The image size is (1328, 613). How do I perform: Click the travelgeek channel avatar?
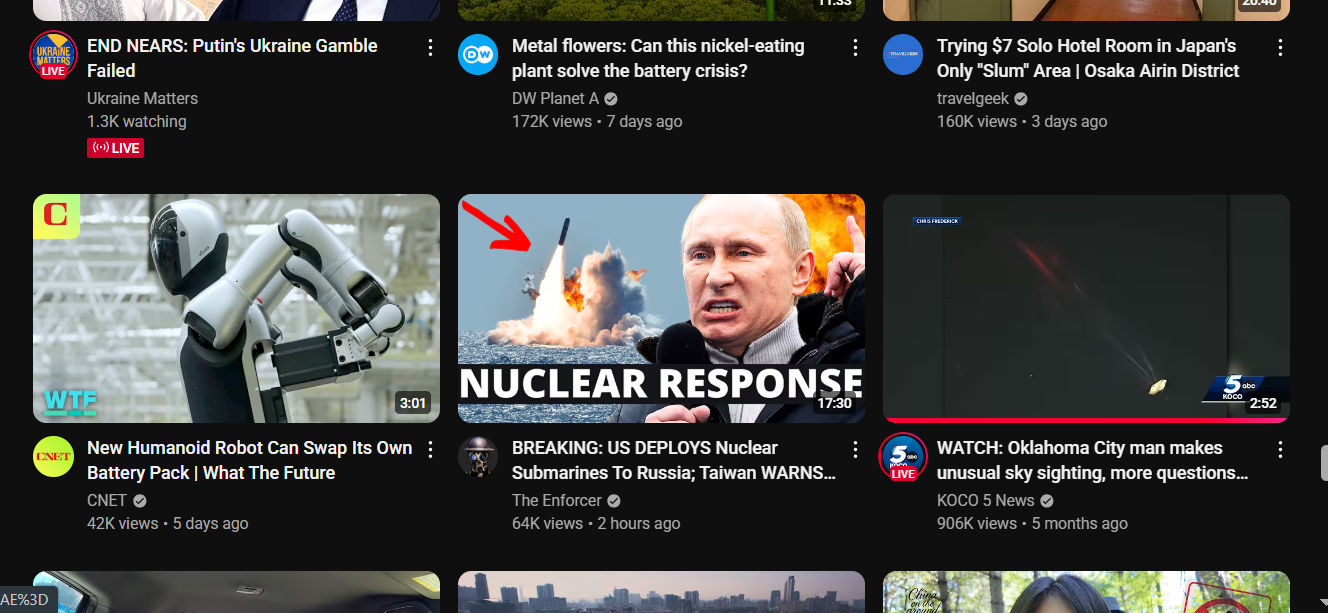click(x=903, y=54)
